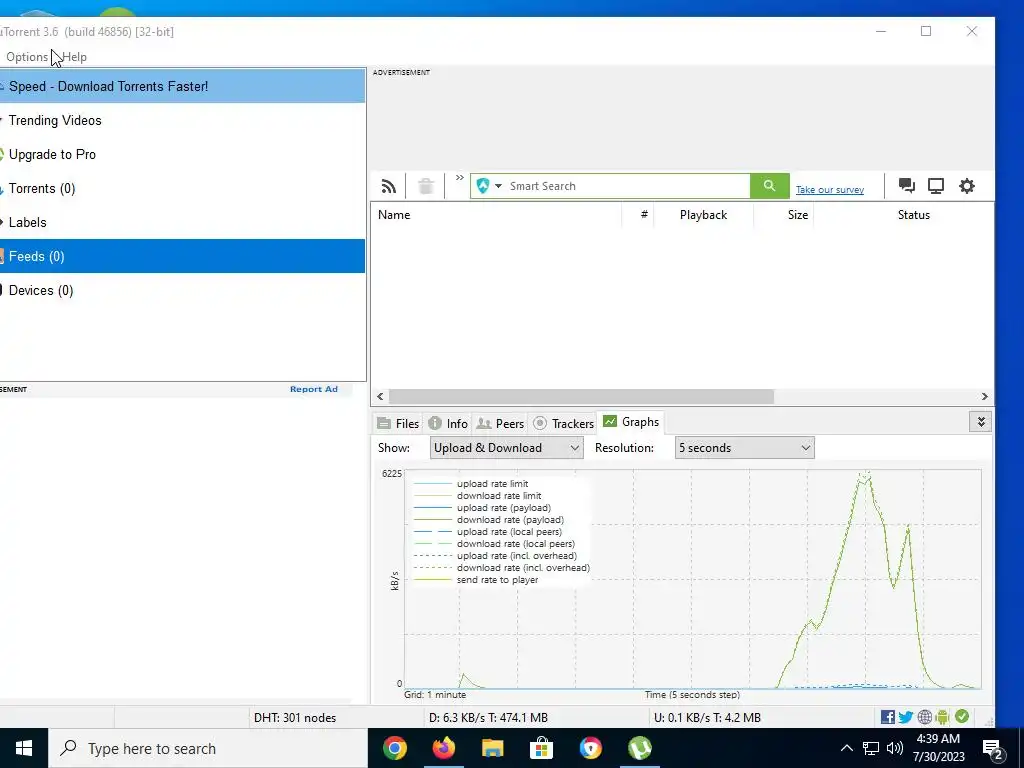Click the Android icon in status bar

point(942,717)
